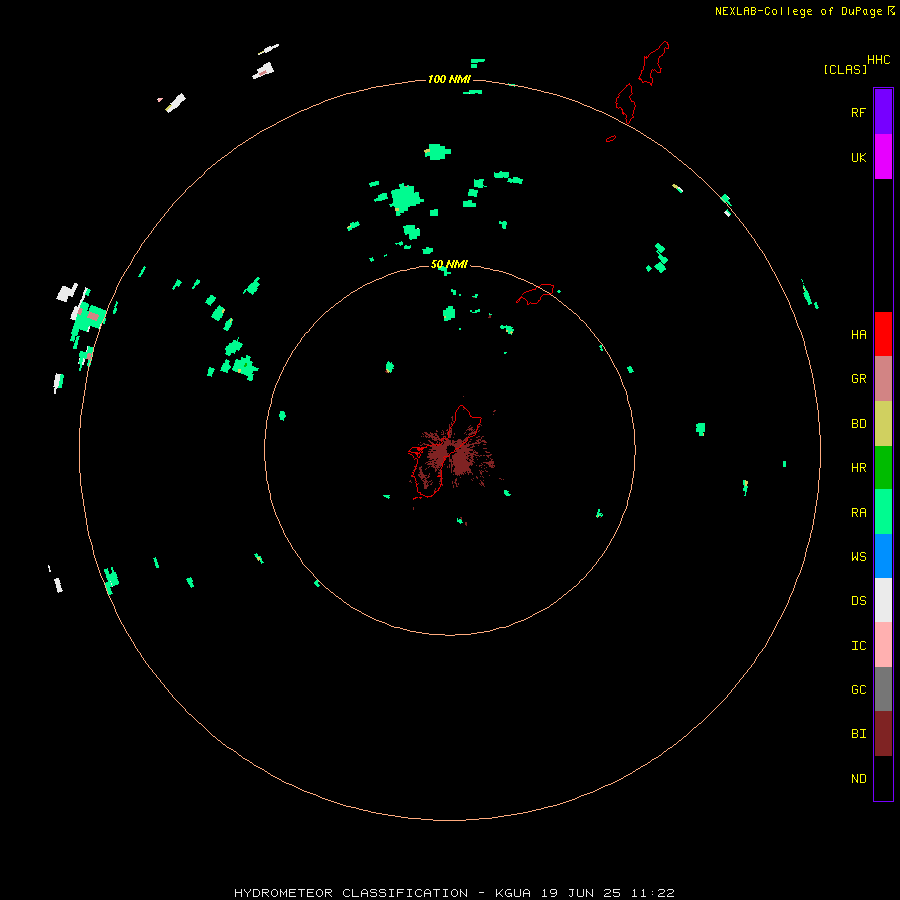Click the WS blue legend swatch
The image size is (900, 900).
pos(883,556)
